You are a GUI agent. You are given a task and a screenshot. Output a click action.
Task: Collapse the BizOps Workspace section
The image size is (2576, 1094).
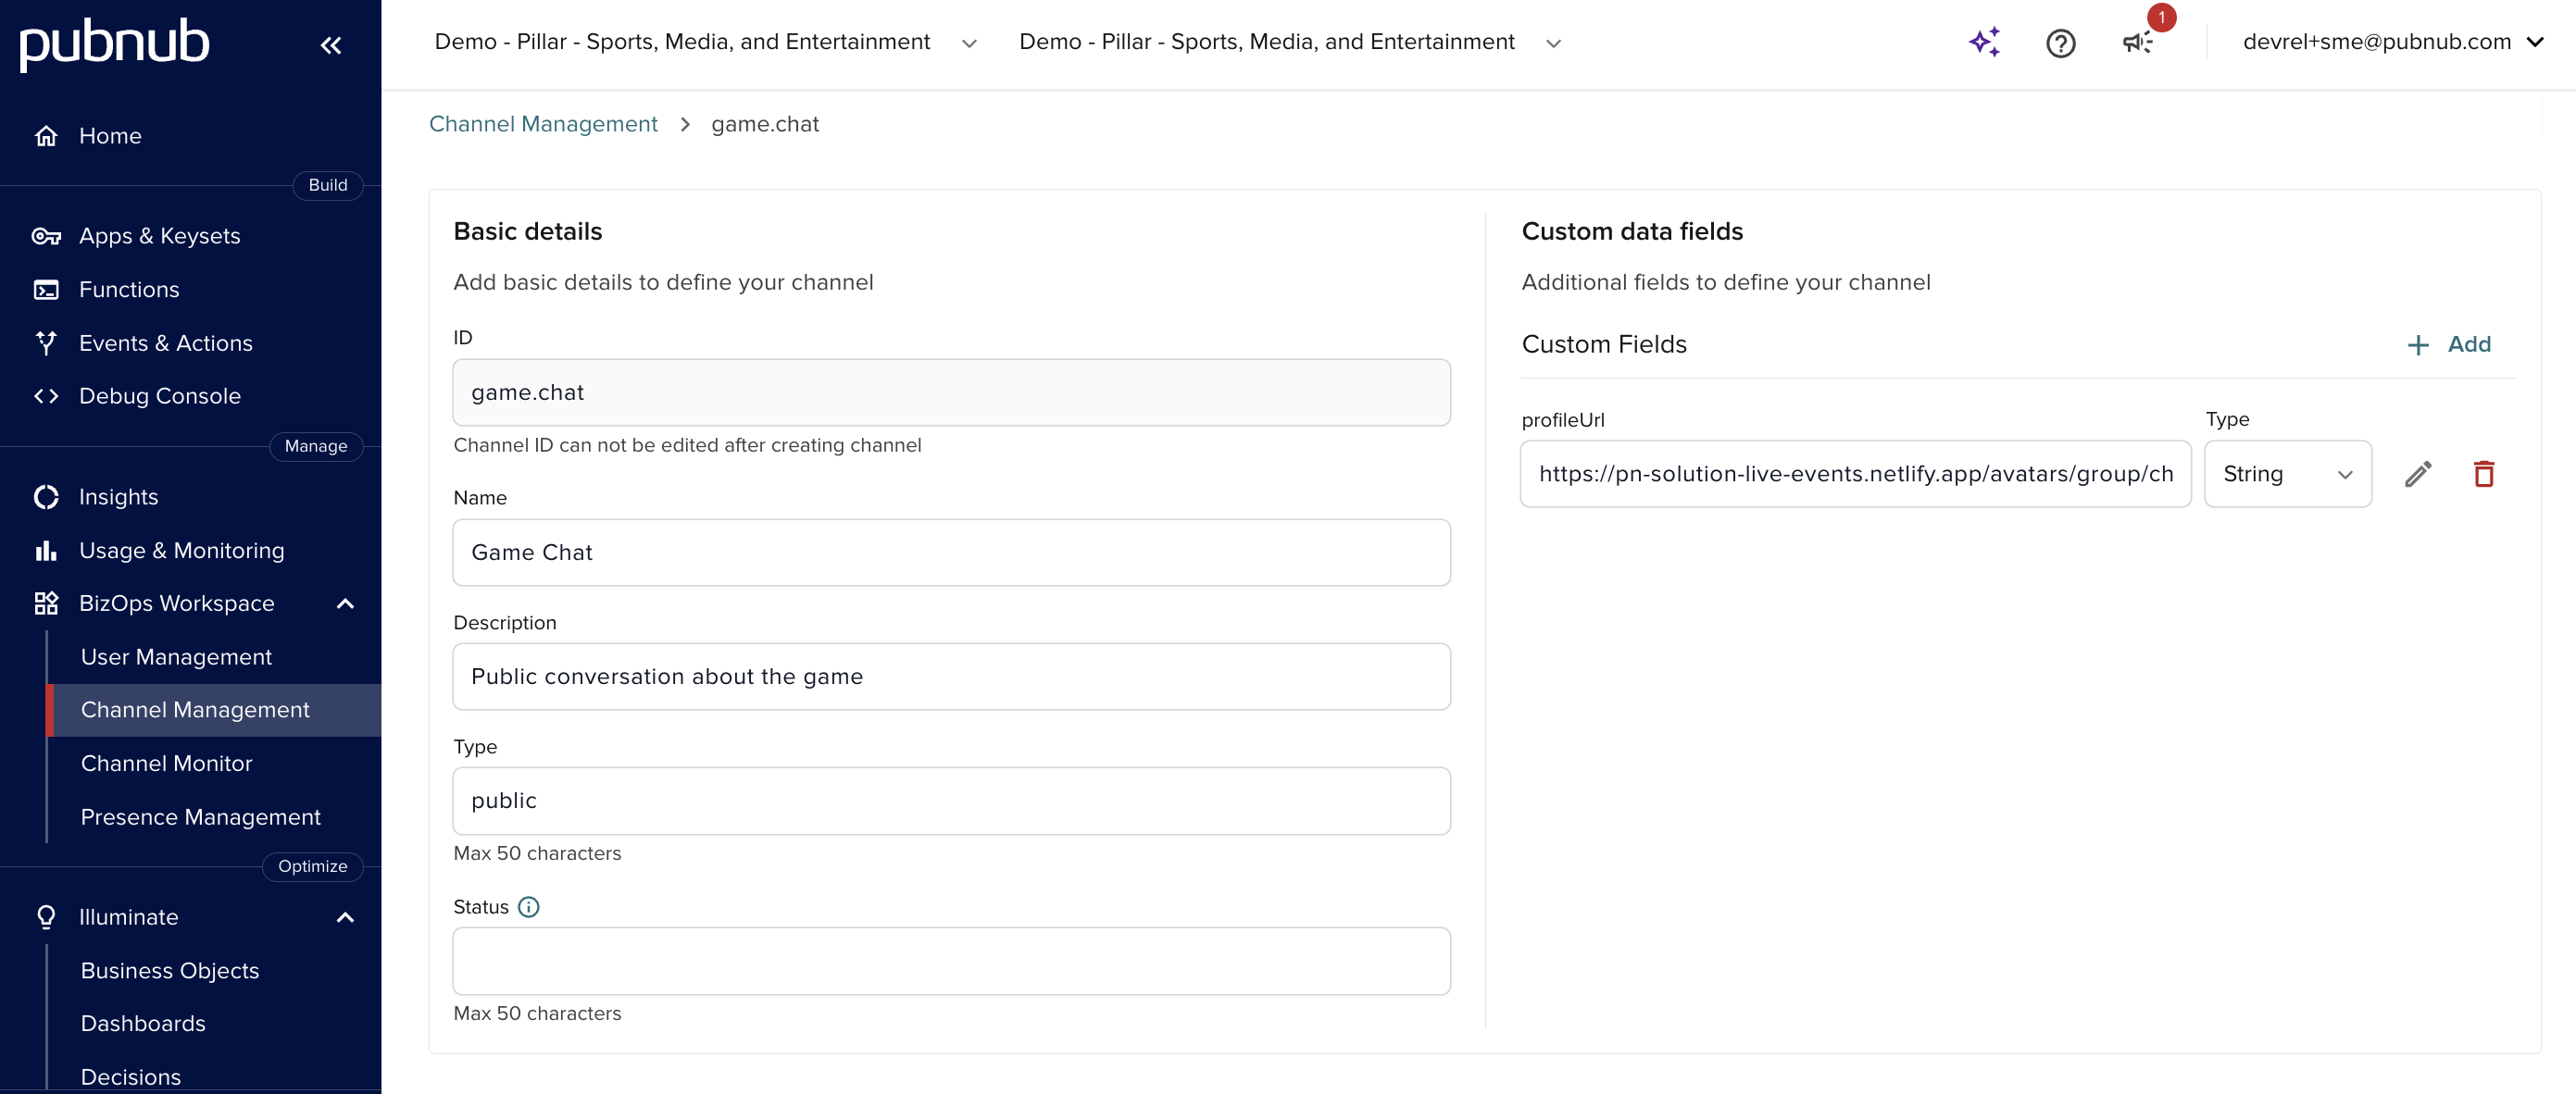pos(345,603)
